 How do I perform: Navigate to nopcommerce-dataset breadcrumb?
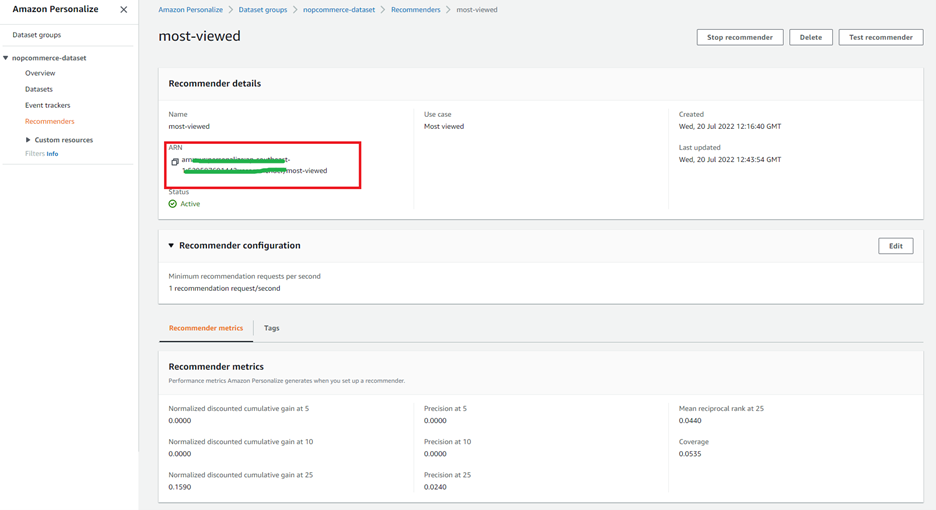tap(339, 10)
